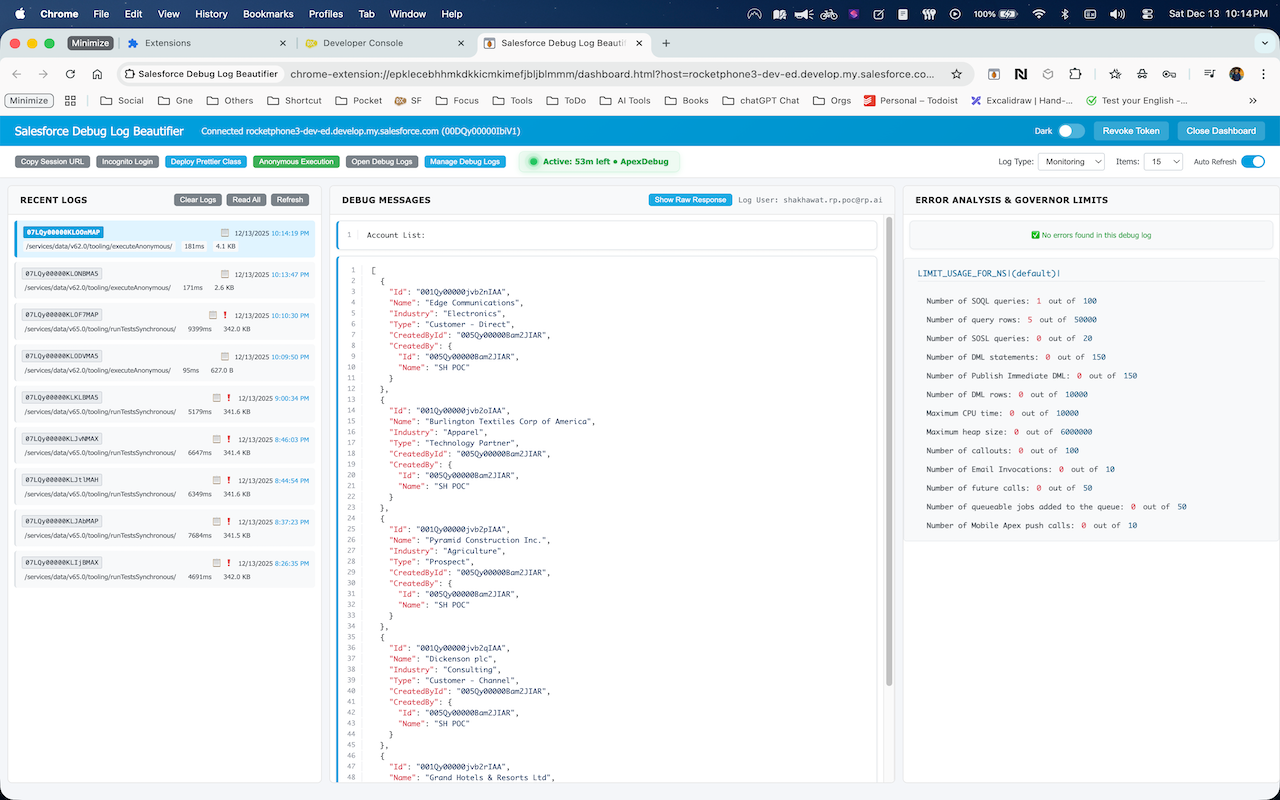Expand the hidden bookmarks chevron
Screen dimensions: 1280x800
coord(1253,100)
